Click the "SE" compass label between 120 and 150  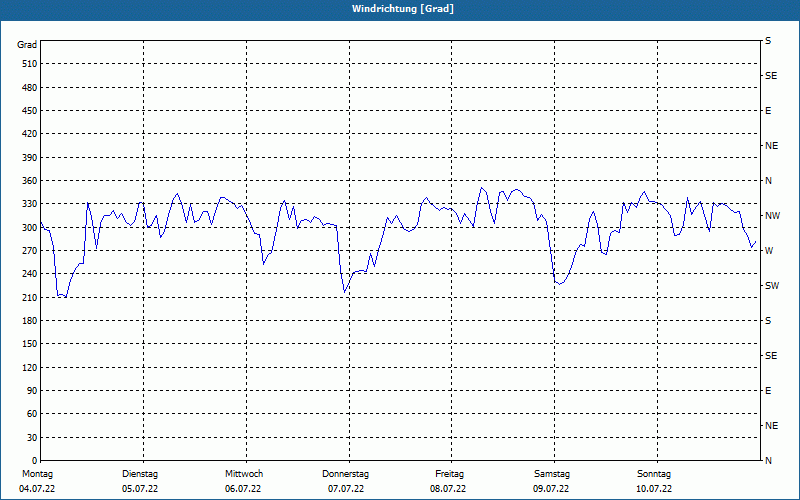click(771, 356)
